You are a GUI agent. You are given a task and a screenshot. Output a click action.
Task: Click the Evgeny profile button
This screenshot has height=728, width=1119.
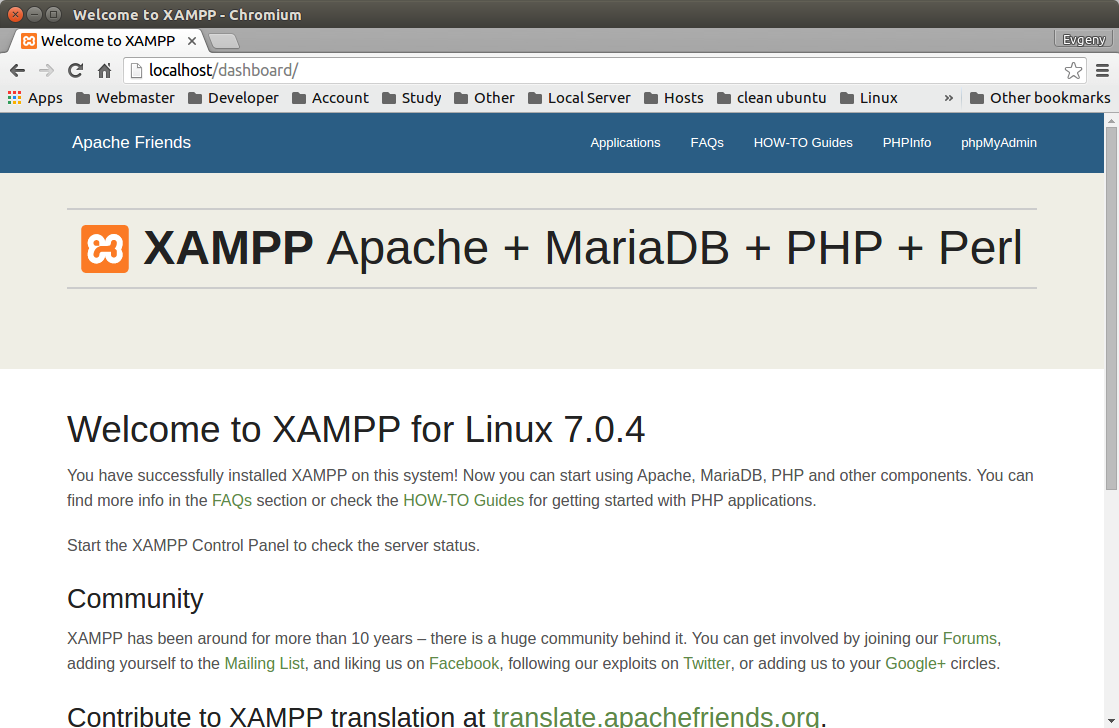(x=1083, y=39)
